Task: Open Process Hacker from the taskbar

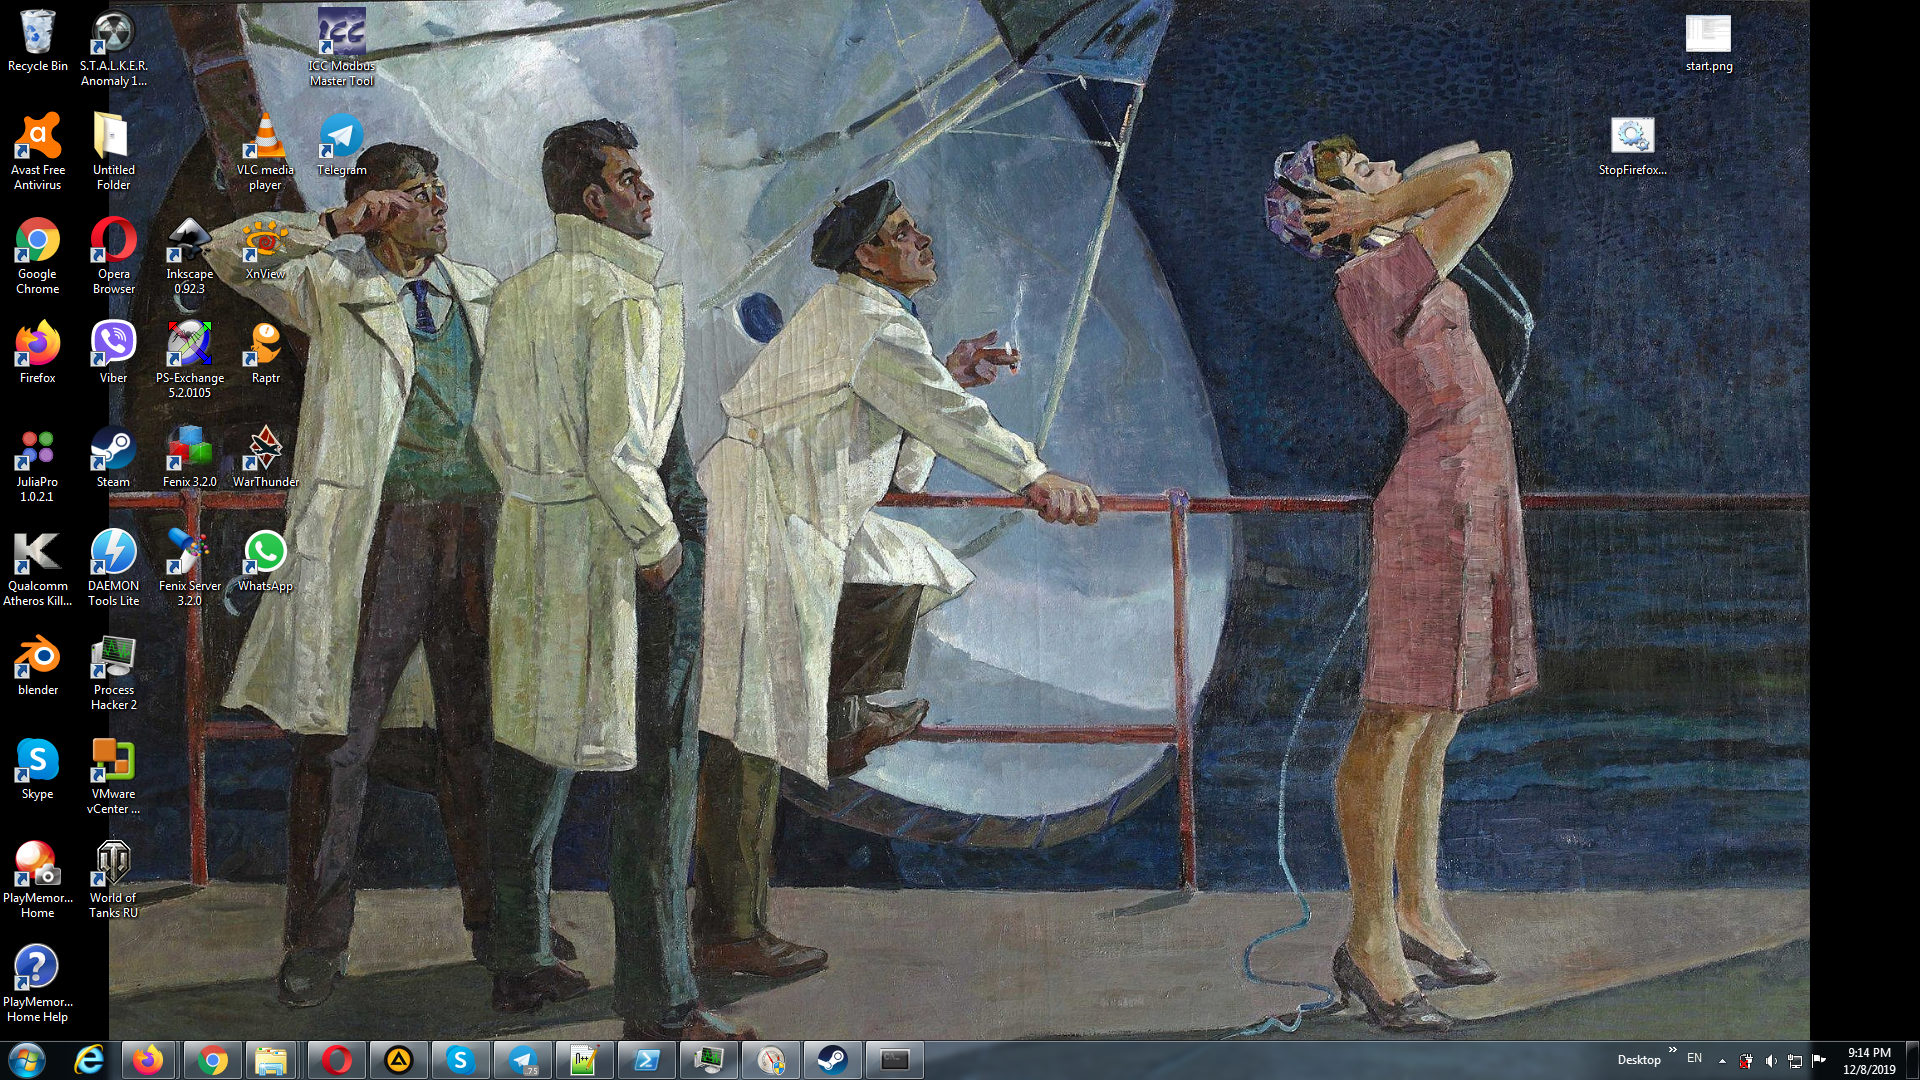Action: pos(708,1060)
